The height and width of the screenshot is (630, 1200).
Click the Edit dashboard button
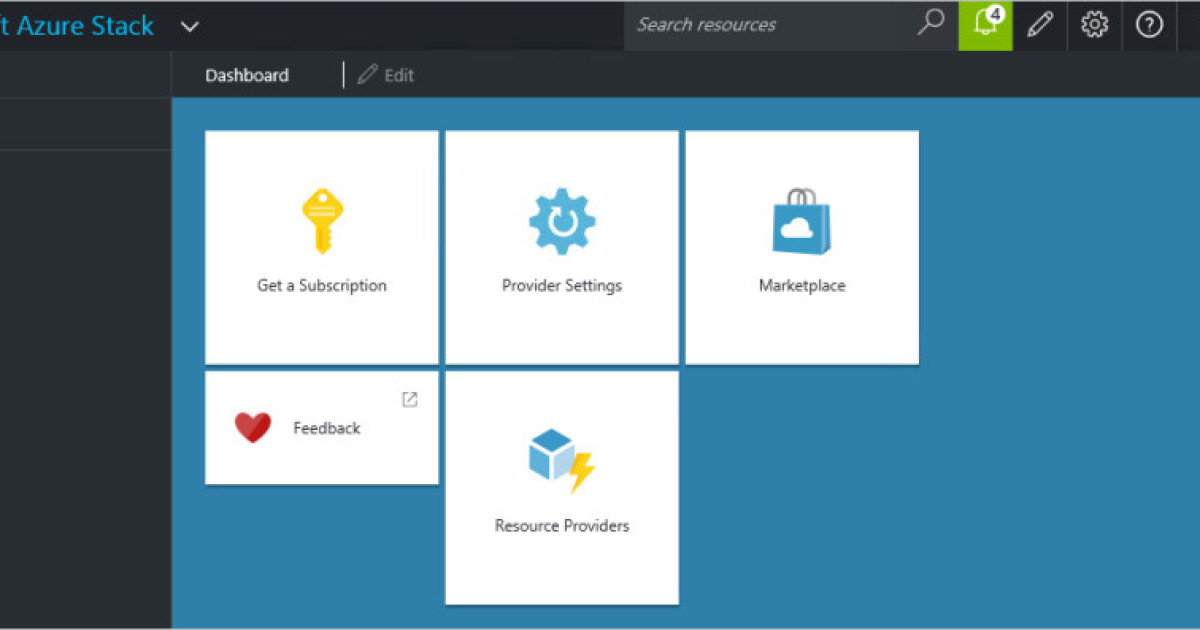pos(386,75)
